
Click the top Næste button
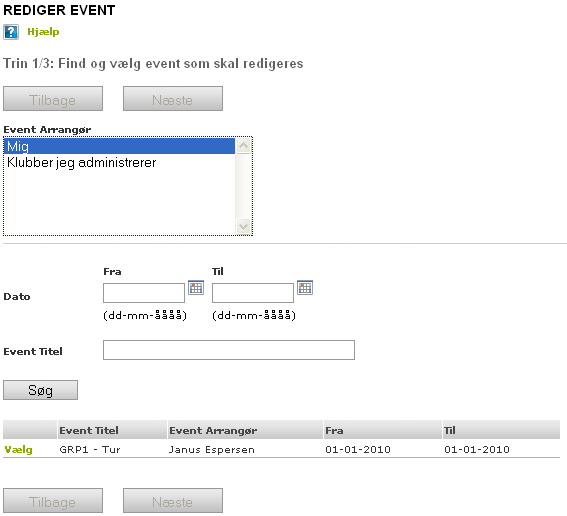(x=173, y=99)
